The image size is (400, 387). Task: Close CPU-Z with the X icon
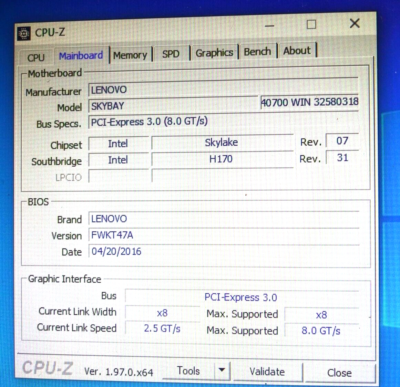(x=355, y=23)
